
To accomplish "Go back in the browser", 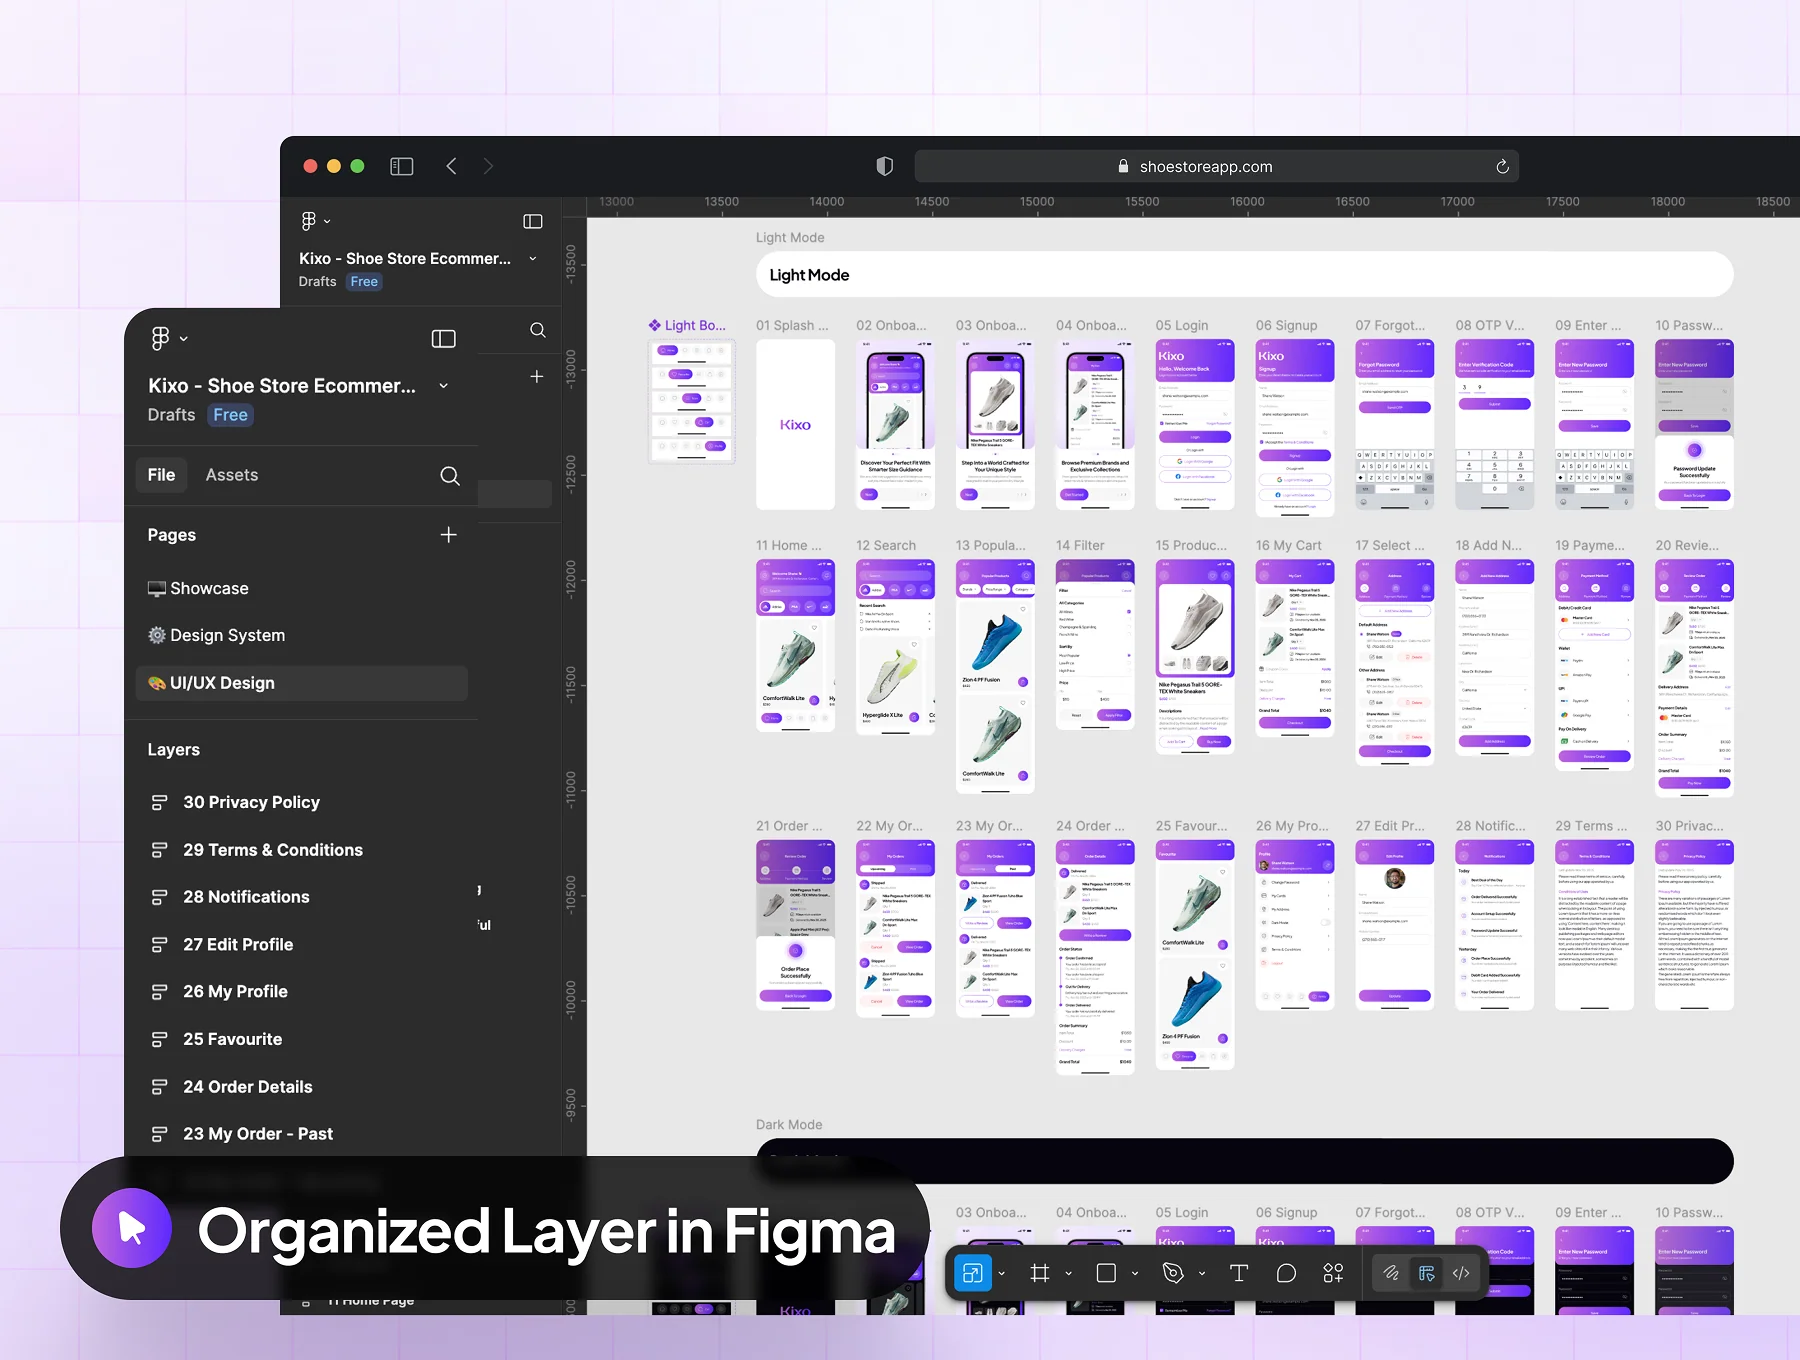I will point(452,166).
